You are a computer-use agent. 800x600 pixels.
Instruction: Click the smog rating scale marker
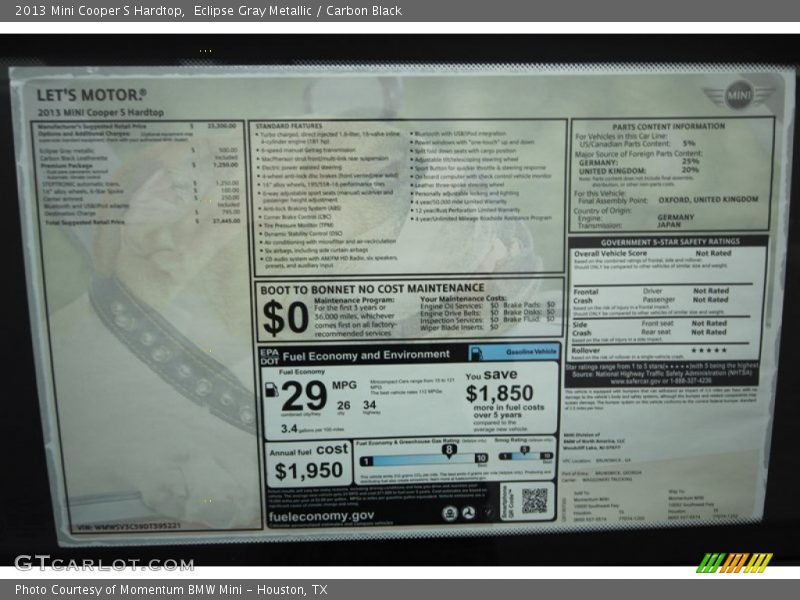pos(524,451)
